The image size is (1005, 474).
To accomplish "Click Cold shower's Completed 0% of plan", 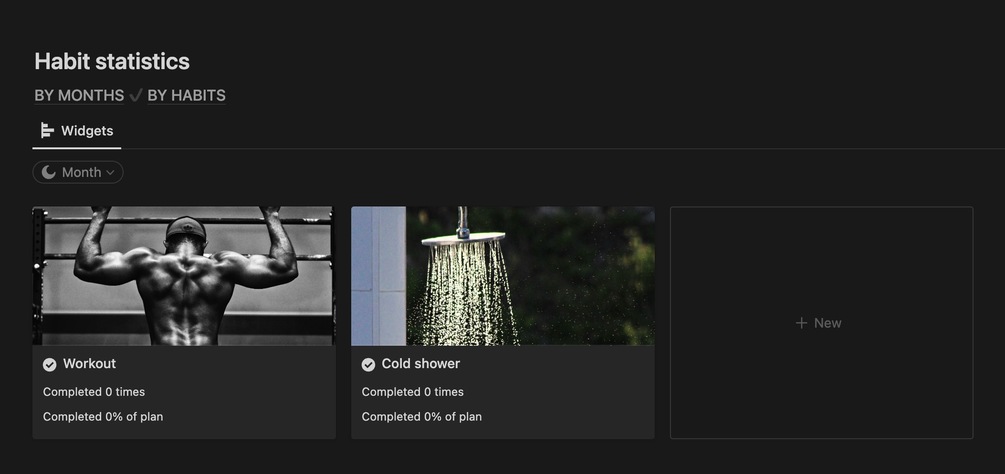I will point(422,417).
